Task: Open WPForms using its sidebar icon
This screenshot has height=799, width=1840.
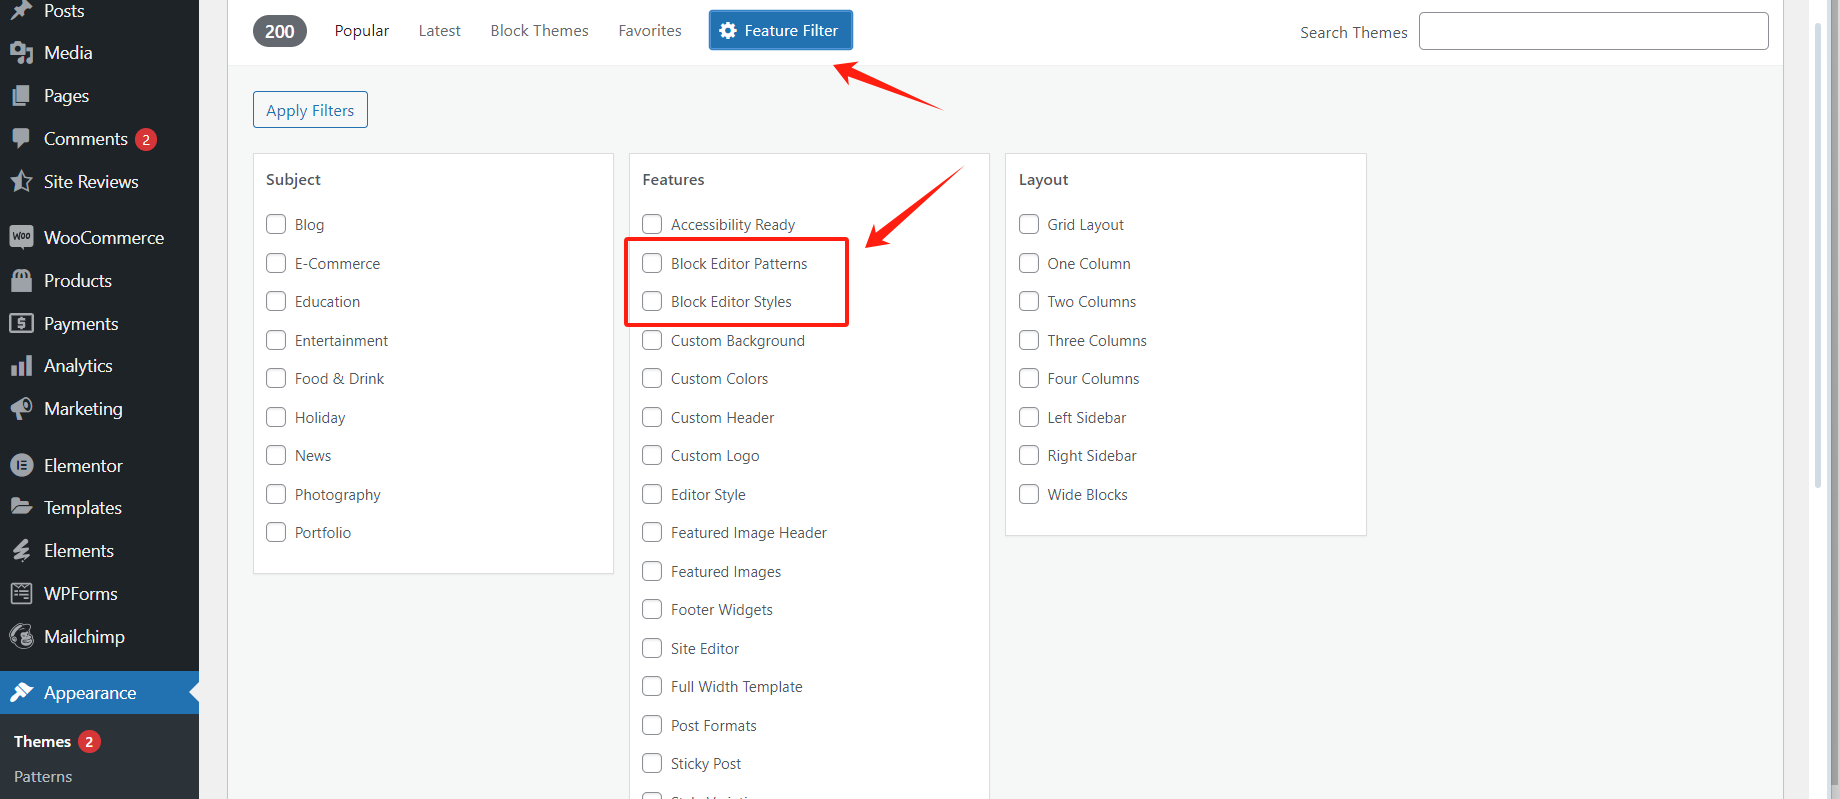Action: (21, 593)
